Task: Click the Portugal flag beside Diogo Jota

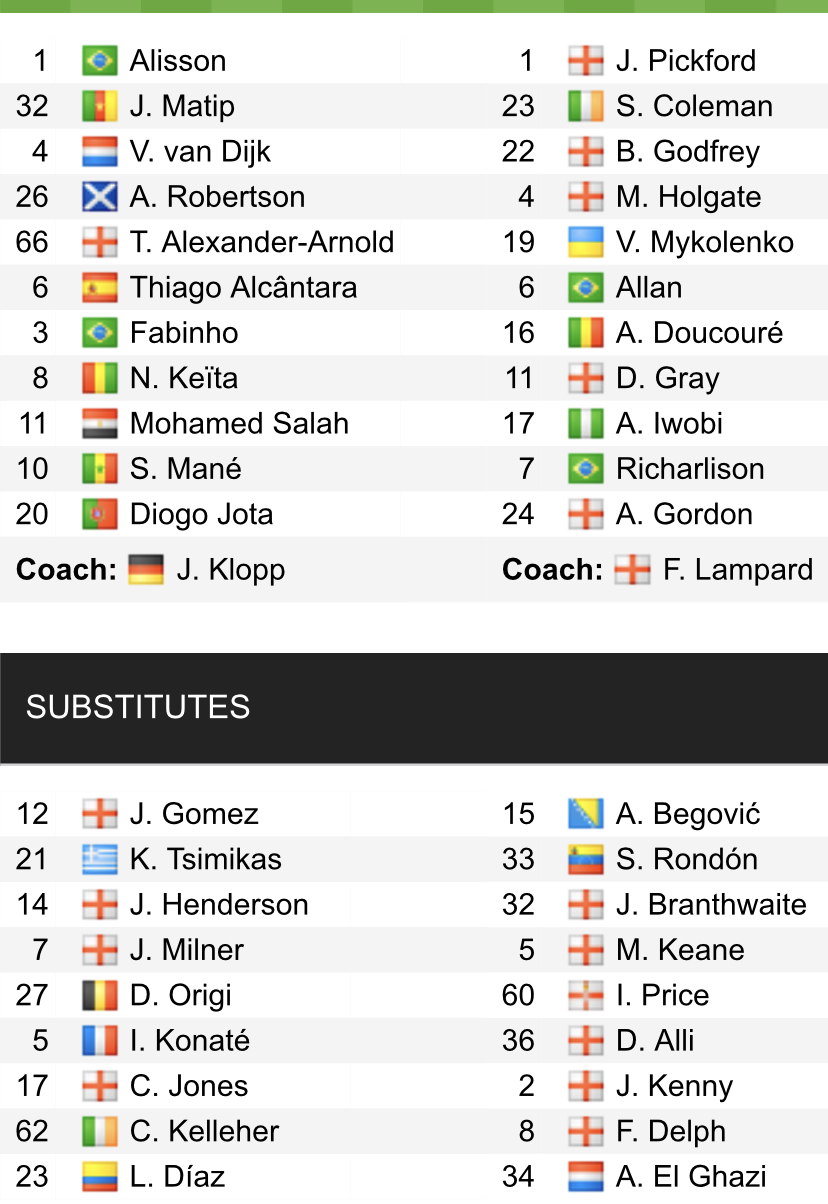Action: [99, 515]
